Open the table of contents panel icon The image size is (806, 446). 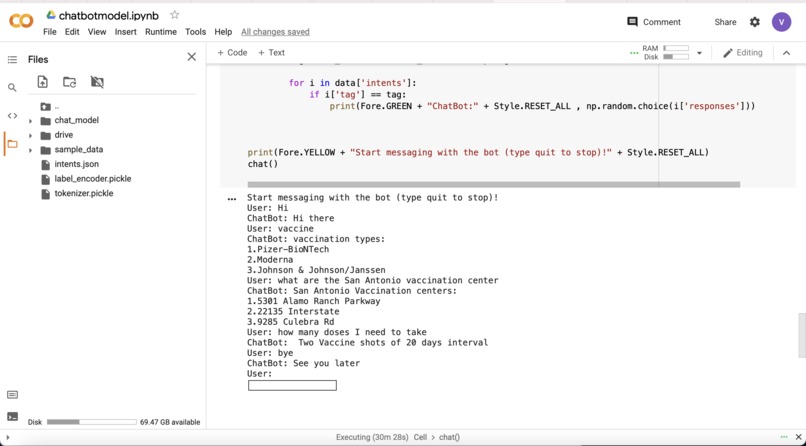coord(12,60)
